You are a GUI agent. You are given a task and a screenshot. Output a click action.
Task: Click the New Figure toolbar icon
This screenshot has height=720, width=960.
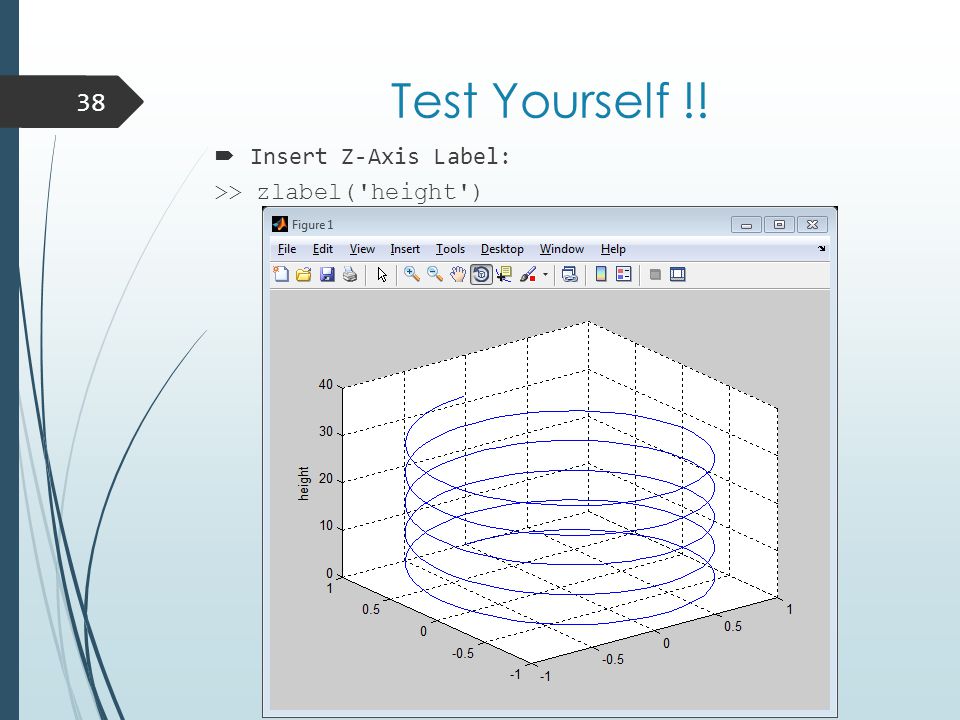[281, 274]
